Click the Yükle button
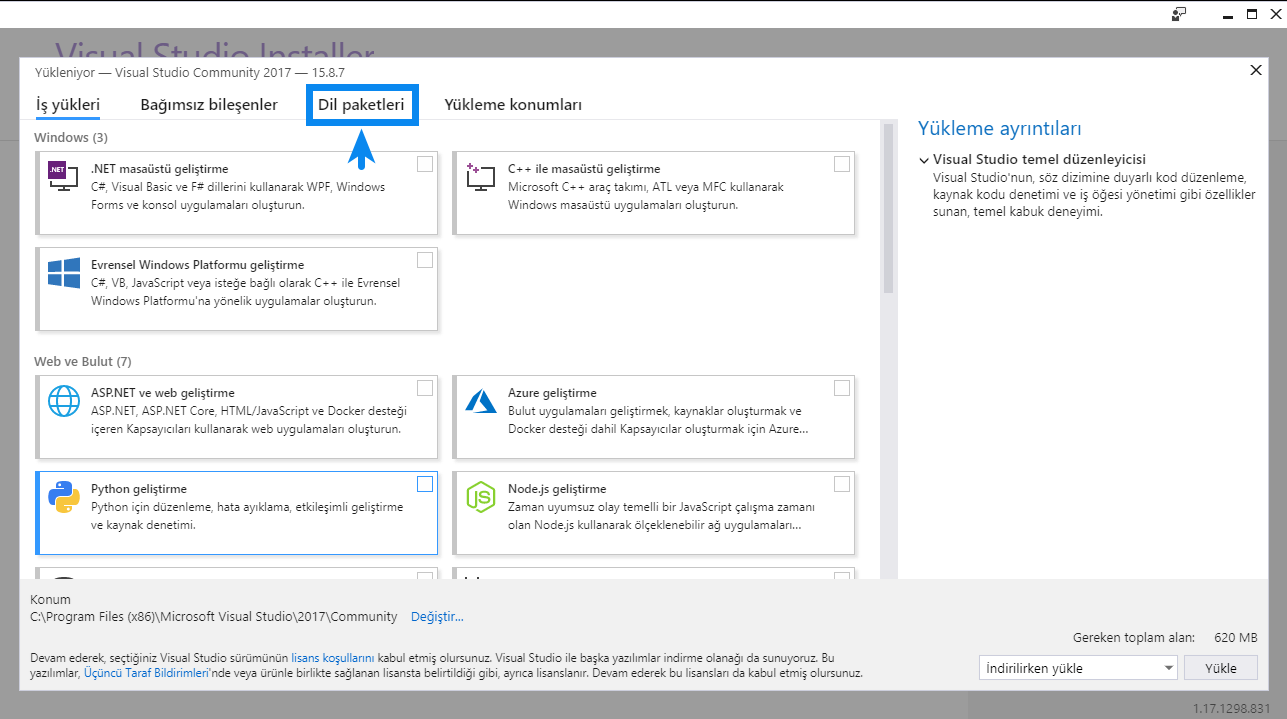The height and width of the screenshot is (719, 1287). point(1220,668)
